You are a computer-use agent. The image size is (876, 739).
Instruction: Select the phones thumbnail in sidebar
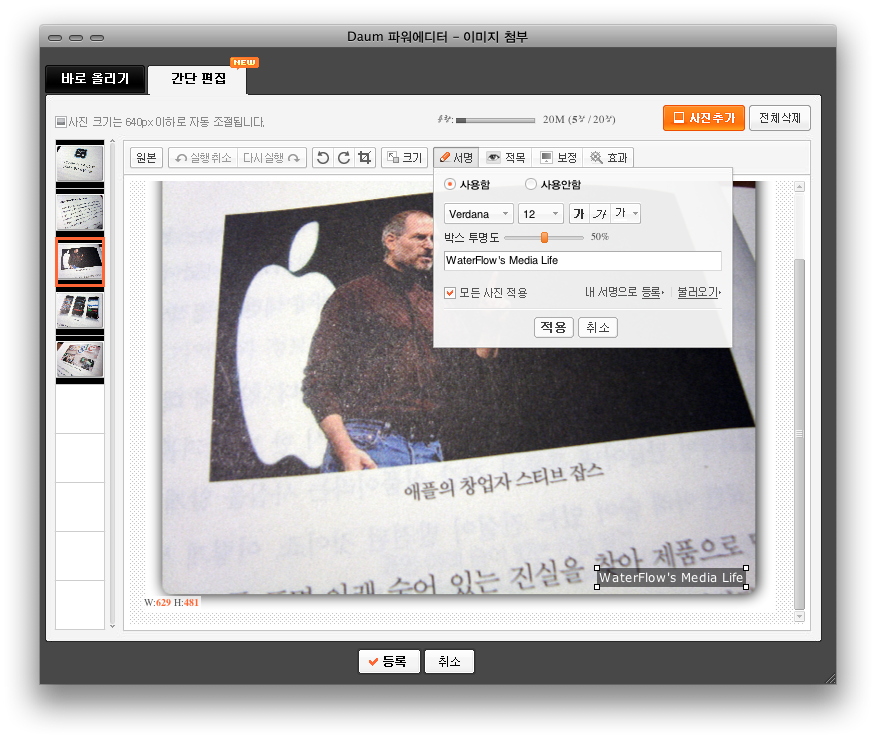pos(80,311)
